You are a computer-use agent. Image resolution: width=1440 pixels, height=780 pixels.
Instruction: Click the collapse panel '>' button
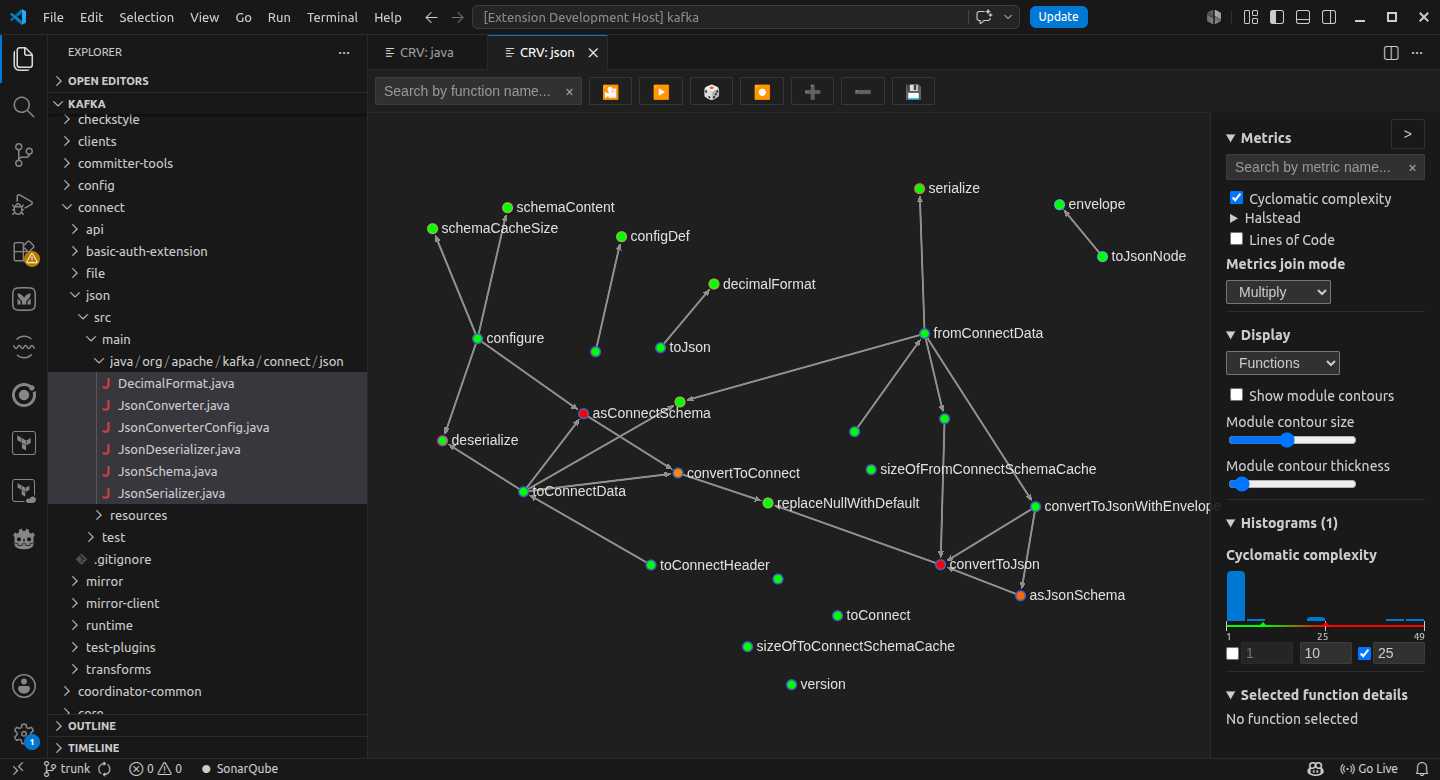[x=1407, y=134]
